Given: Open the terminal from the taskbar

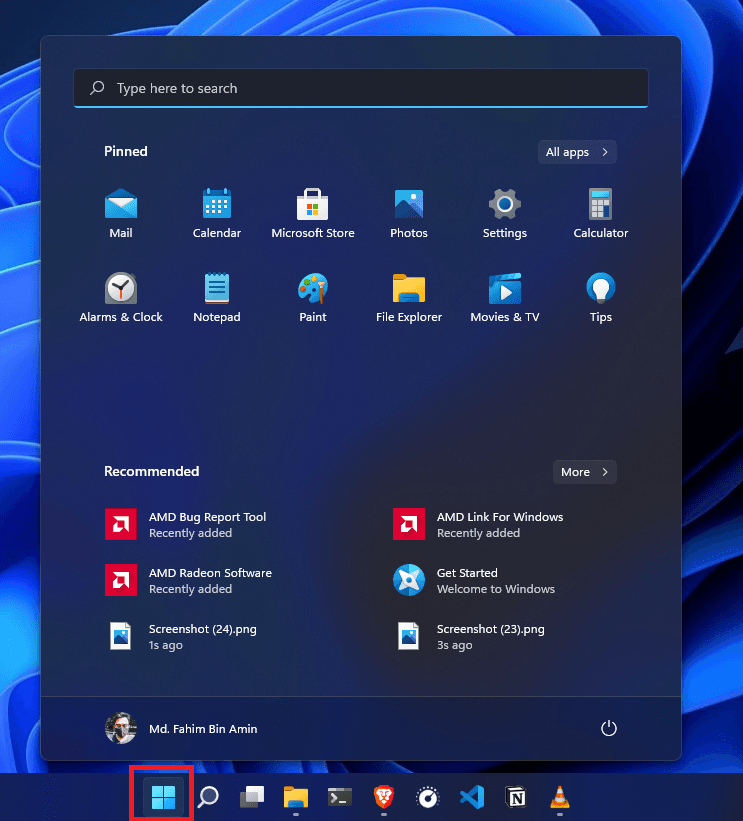Looking at the screenshot, I should [x=340, y=797].
